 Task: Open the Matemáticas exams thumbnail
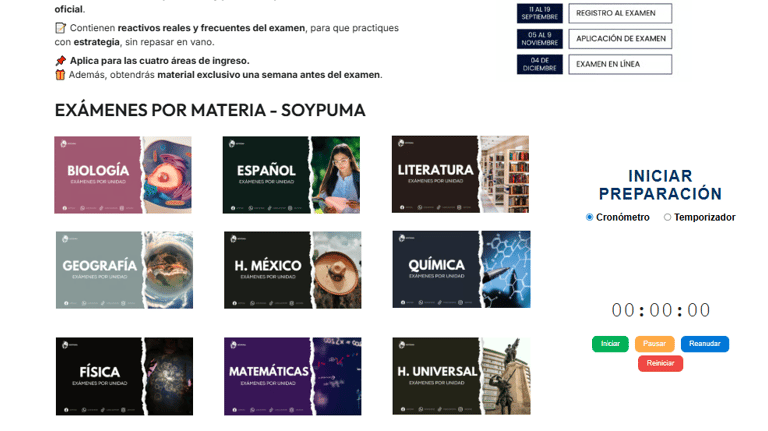pyautogui.click(x=293, y=376)
